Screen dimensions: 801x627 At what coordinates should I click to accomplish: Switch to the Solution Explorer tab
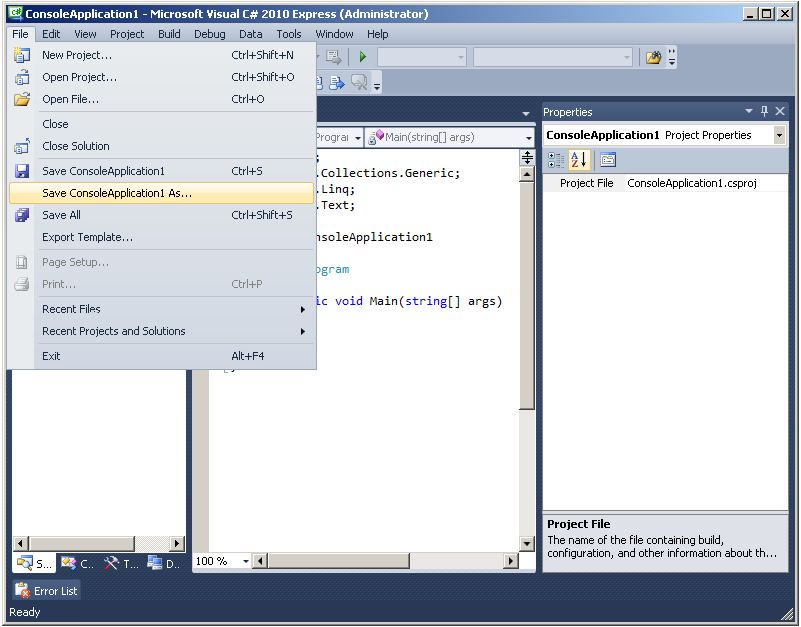click(34, 564)
